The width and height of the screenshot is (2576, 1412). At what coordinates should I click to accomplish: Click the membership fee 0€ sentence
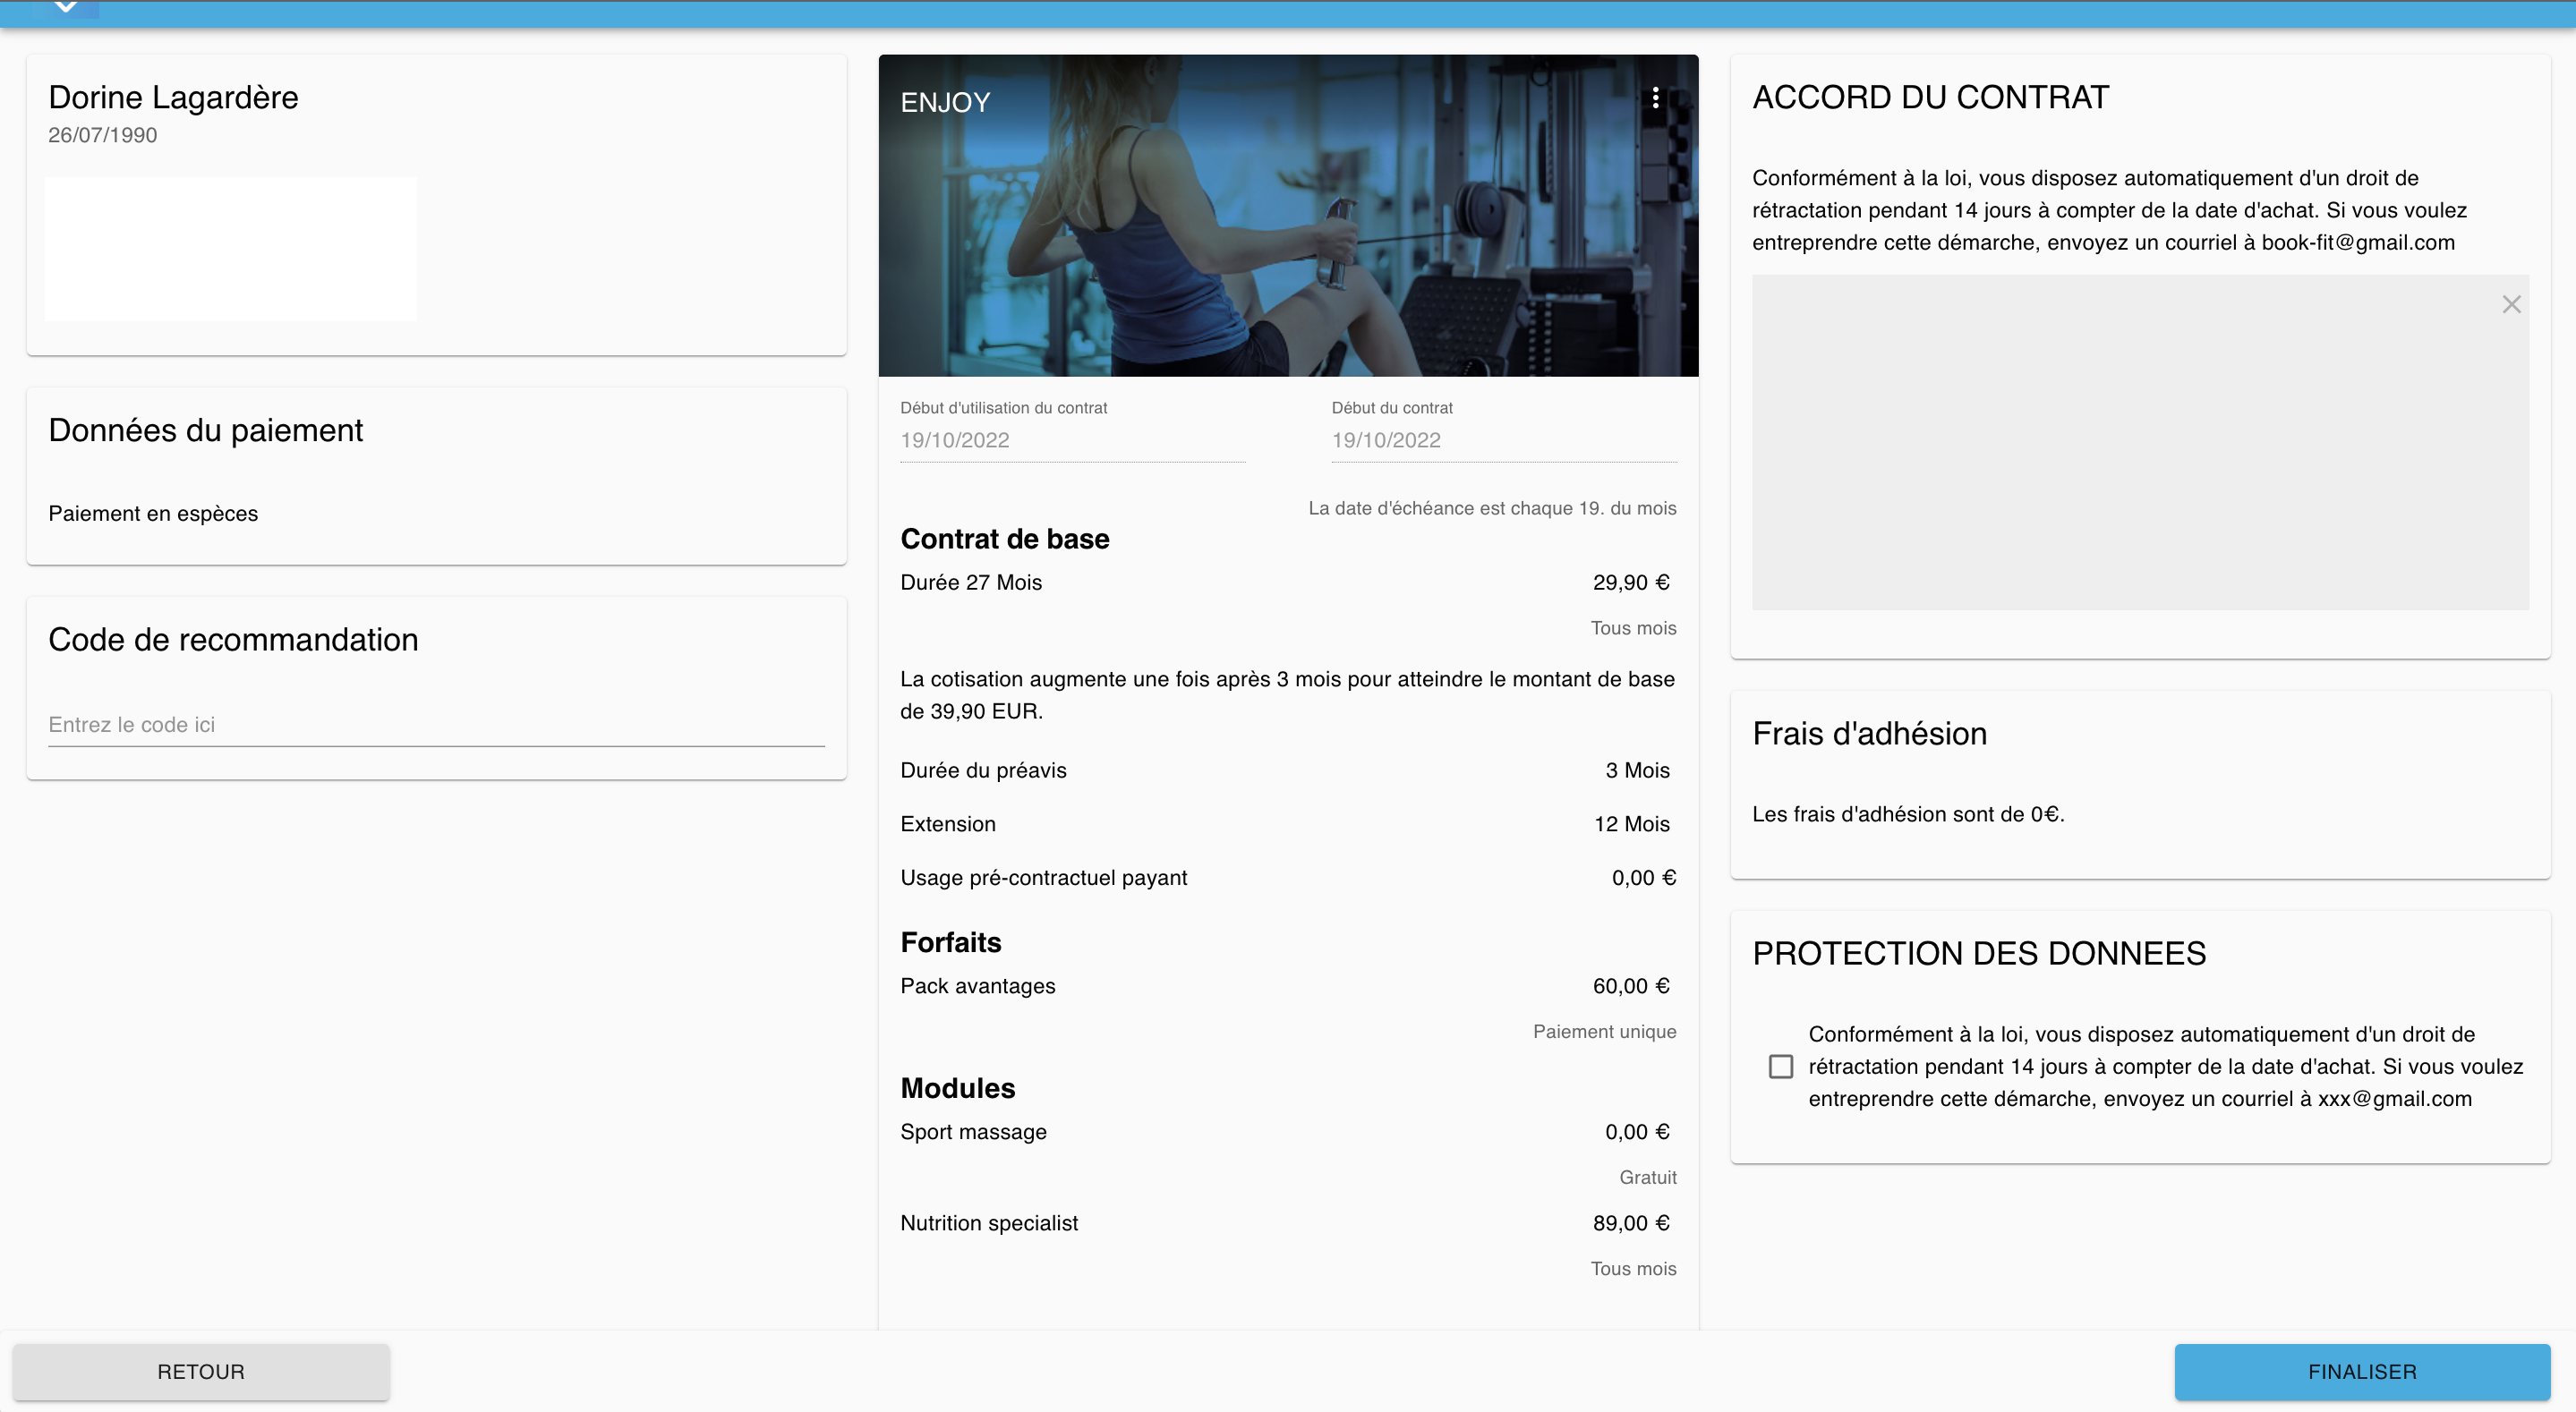click(1908, 814)
